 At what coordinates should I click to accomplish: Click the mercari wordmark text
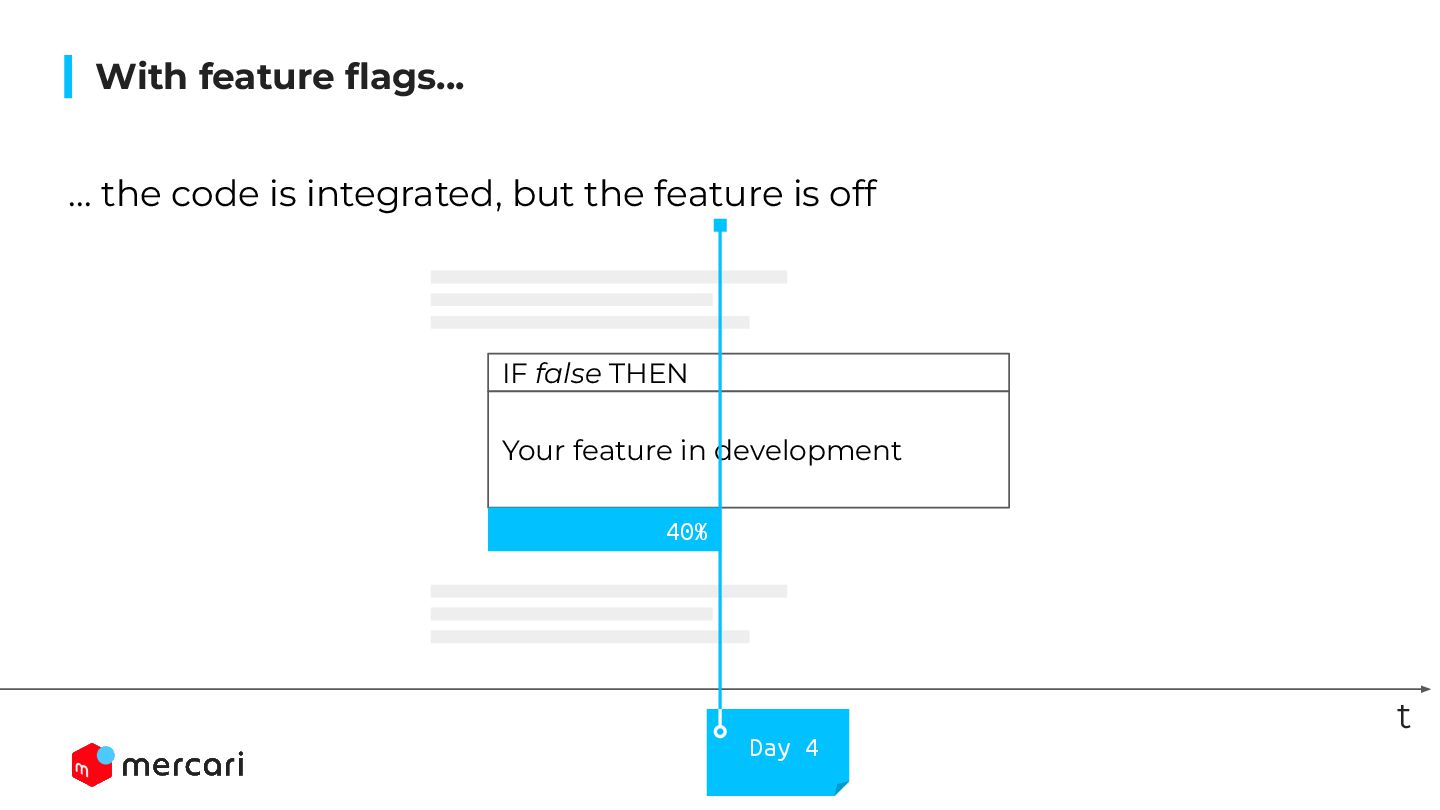click(x=182, y=766)
